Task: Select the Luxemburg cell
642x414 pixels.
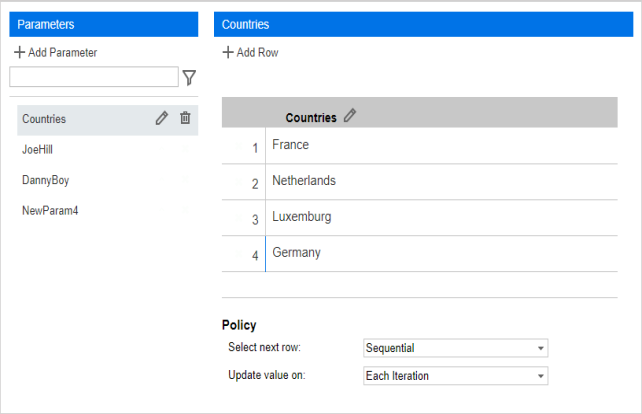Action: 441,218
